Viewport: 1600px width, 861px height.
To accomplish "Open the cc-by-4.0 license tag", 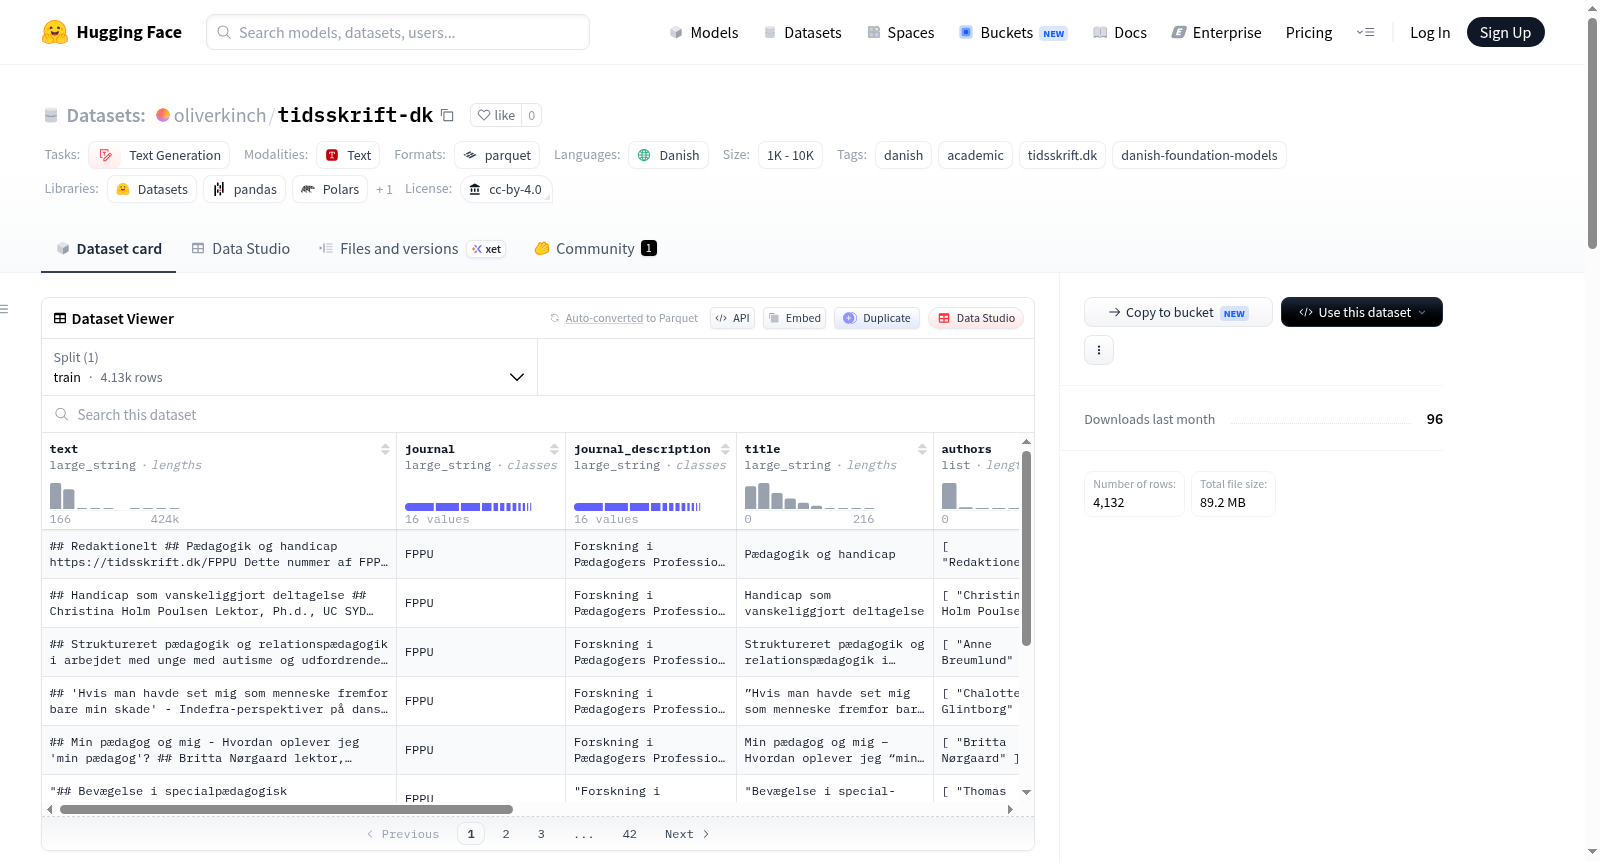I will (506, 189).
